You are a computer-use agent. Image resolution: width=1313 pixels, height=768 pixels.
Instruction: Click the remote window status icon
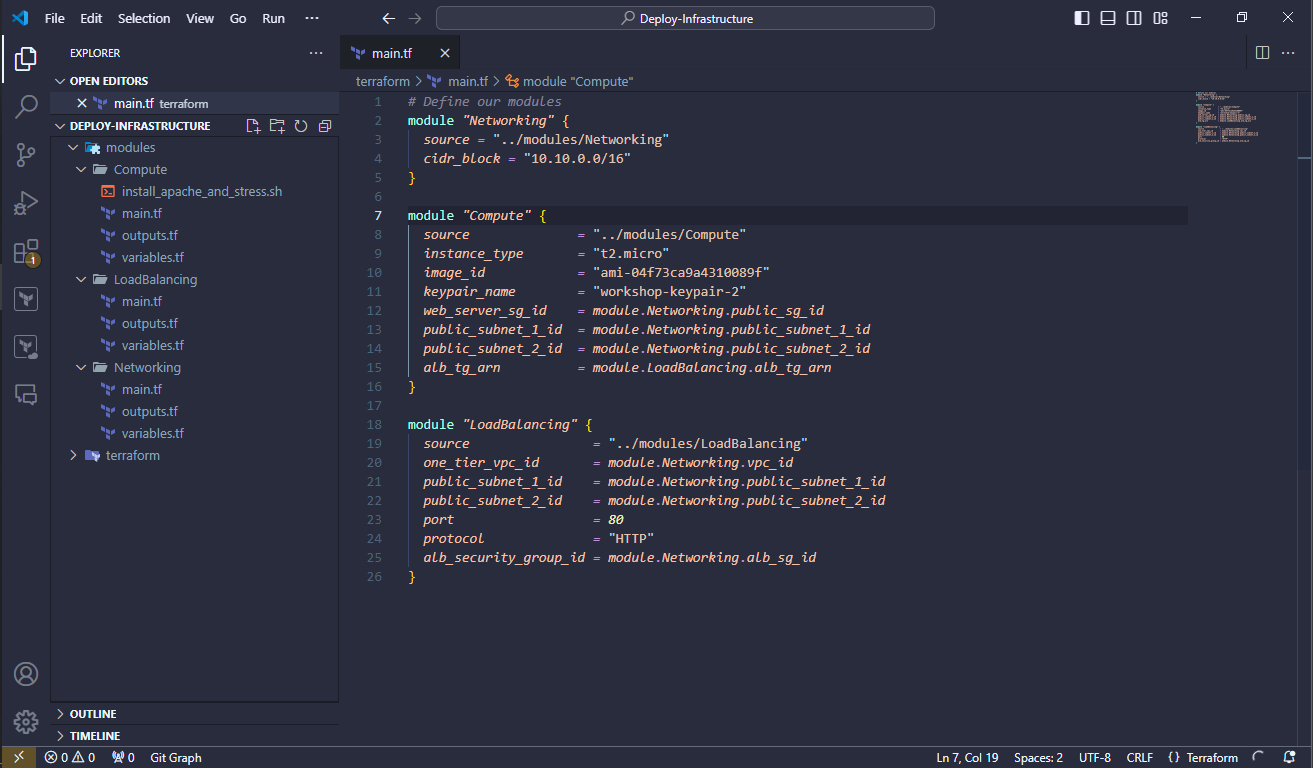pos(18,757)
